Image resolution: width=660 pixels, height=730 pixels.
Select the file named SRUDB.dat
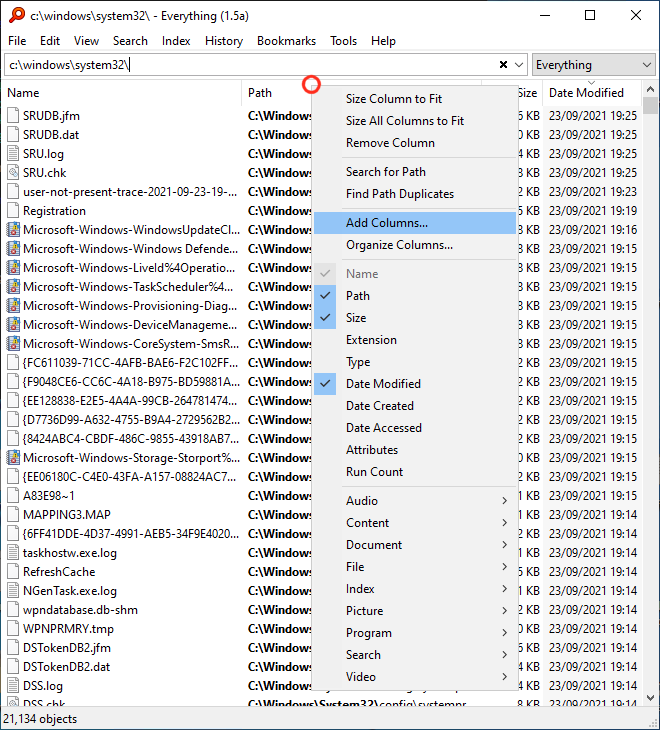(x=51, y=135)
